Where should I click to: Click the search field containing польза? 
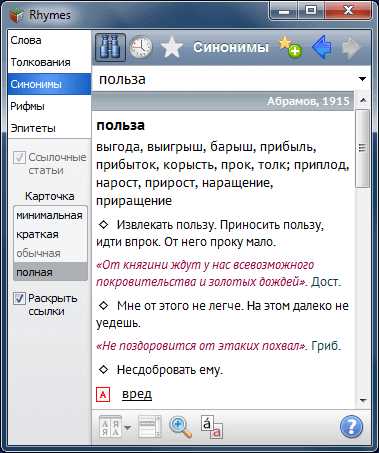tap(224, 79)
